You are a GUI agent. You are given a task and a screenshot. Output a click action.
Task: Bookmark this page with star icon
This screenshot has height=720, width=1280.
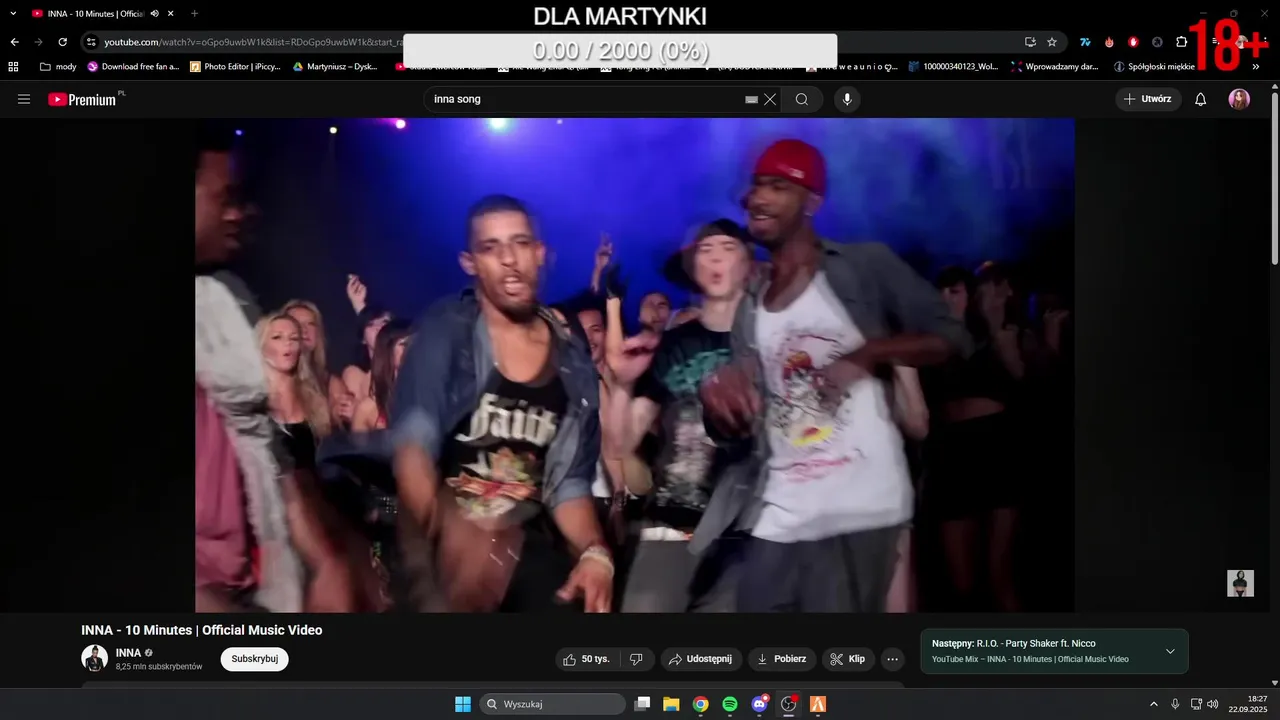click(x=1052, y=42)
